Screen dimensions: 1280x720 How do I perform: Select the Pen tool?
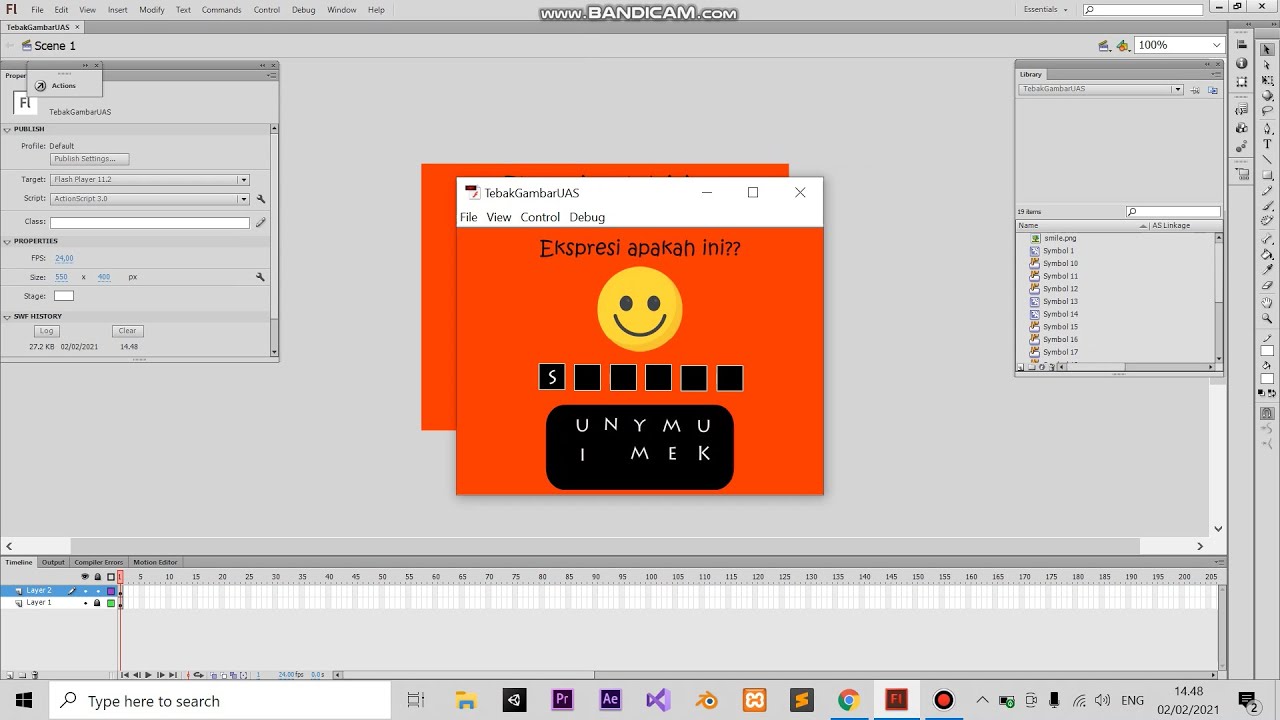click(x=1267, y=129)
